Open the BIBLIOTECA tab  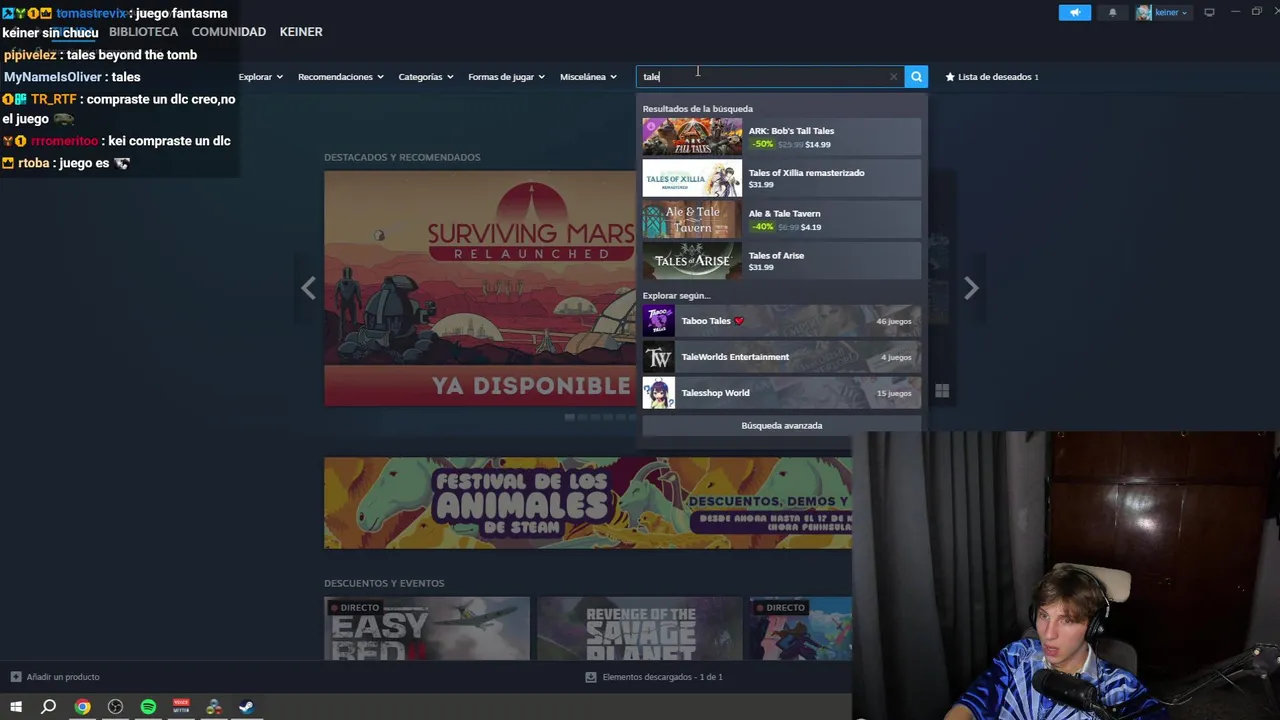pyautogui.click(x=143, y=32)
